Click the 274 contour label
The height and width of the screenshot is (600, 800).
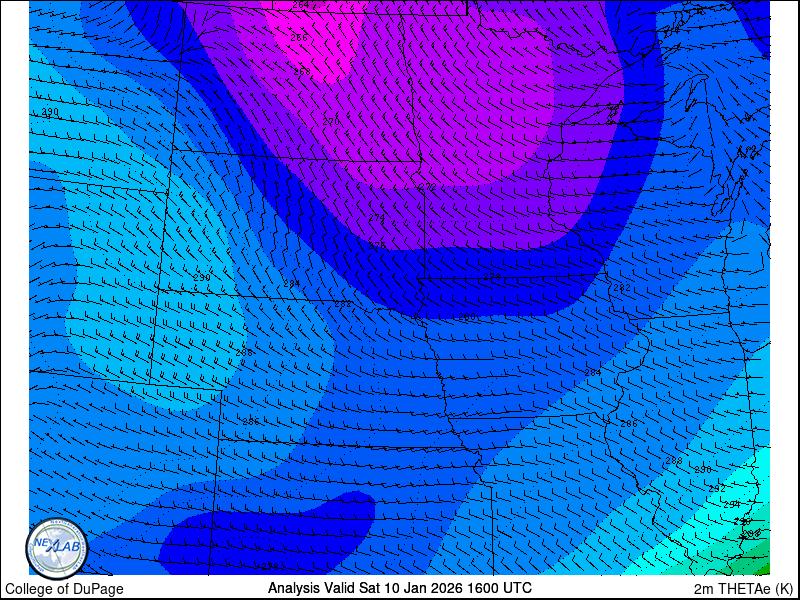[x=377, y=218]
